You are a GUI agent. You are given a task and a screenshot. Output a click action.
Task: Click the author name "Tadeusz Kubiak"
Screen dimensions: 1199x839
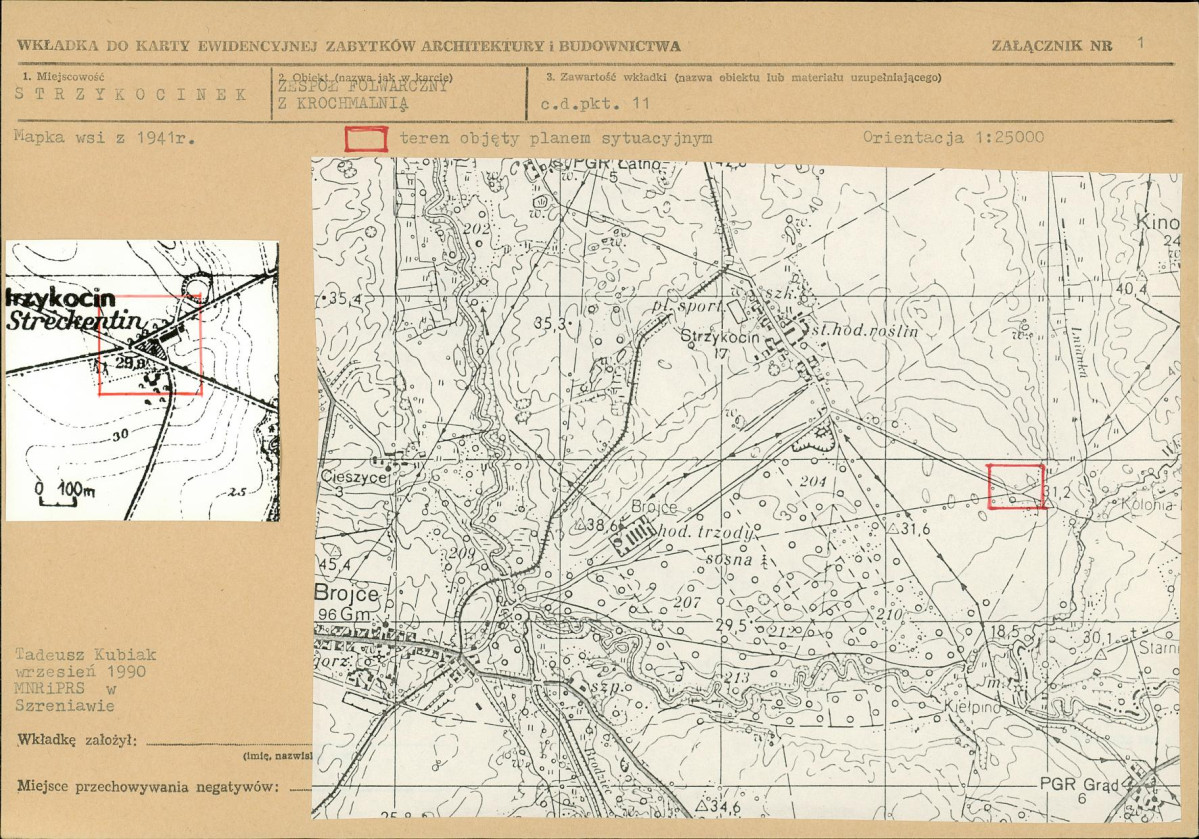pyautogui.click(x=86, y=655)
